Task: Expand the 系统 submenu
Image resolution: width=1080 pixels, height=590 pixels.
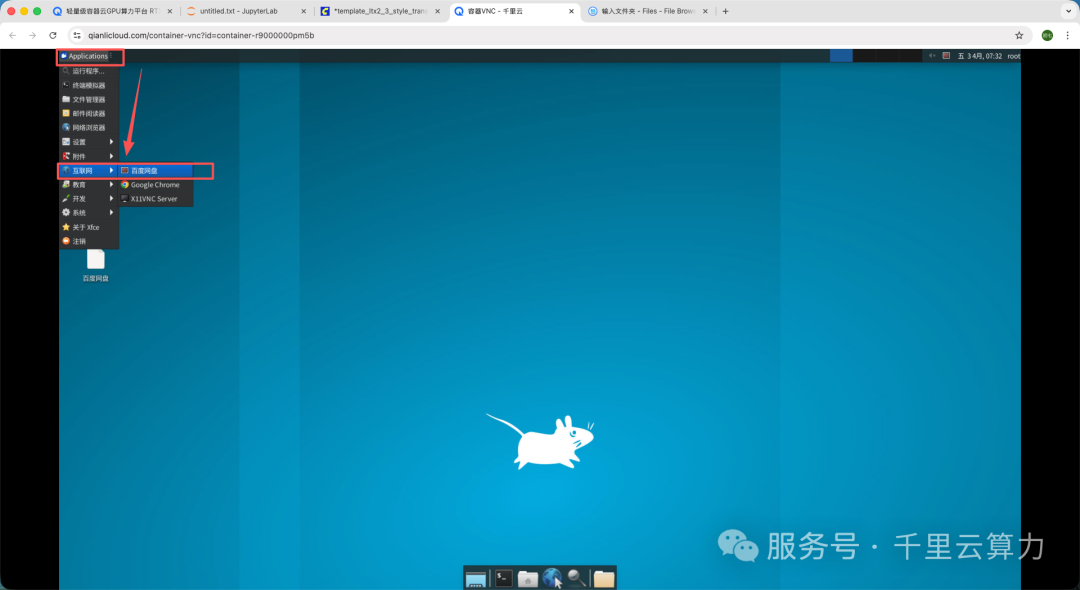Action: (89, 213)
